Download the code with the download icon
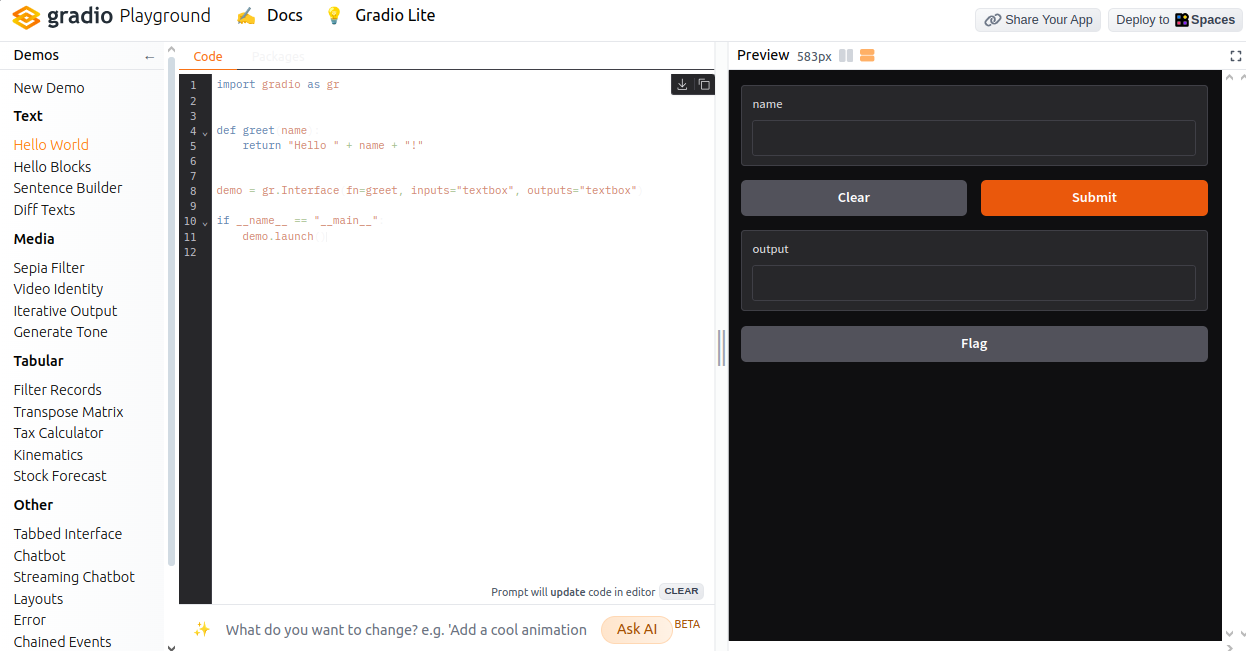Viewport: 1246px width, 651px height. [682, 85]
